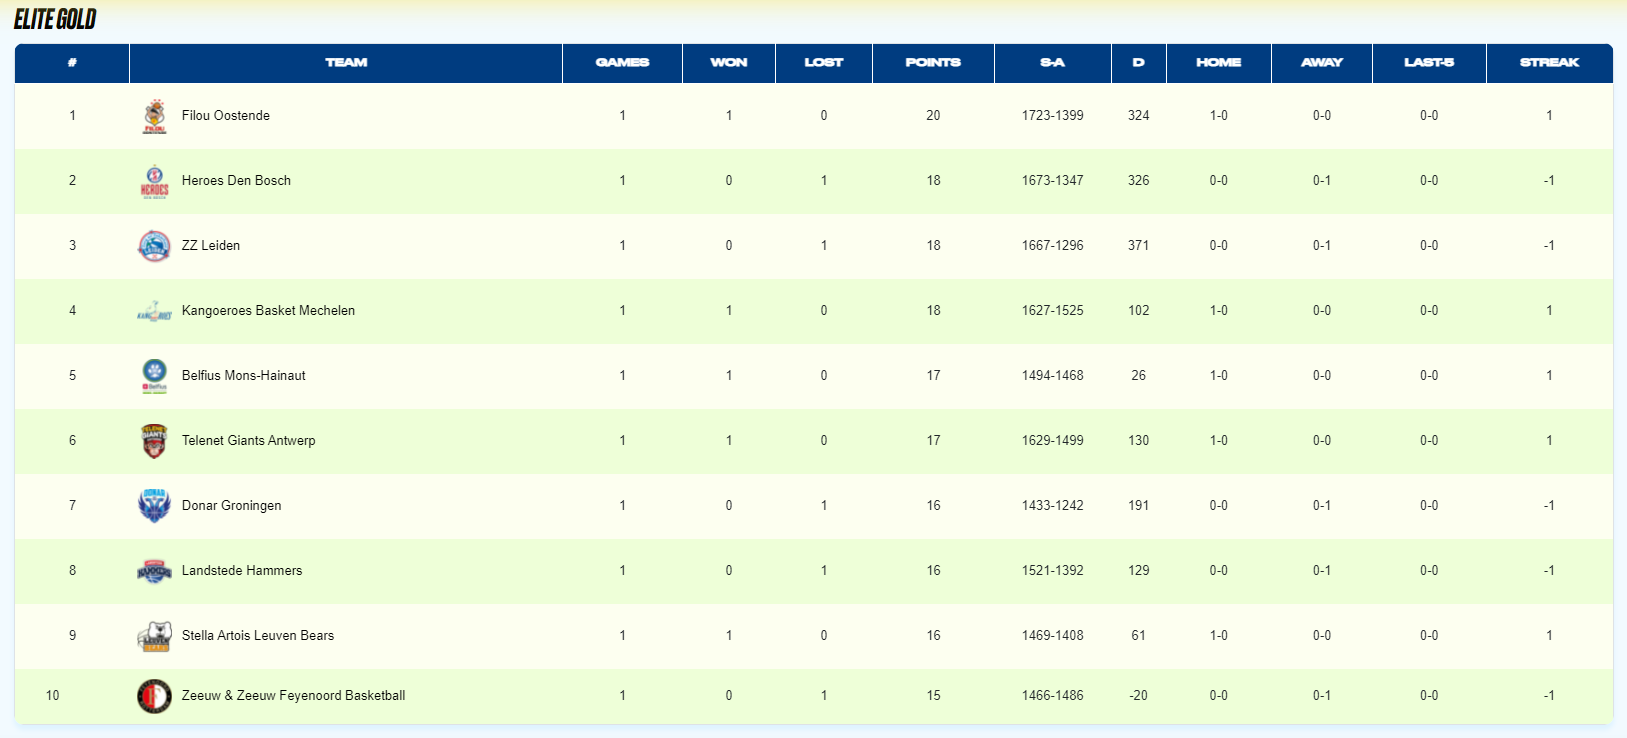Click the S-A column header
Viewport: 1627px width, 738px height.
[1053, 63]
